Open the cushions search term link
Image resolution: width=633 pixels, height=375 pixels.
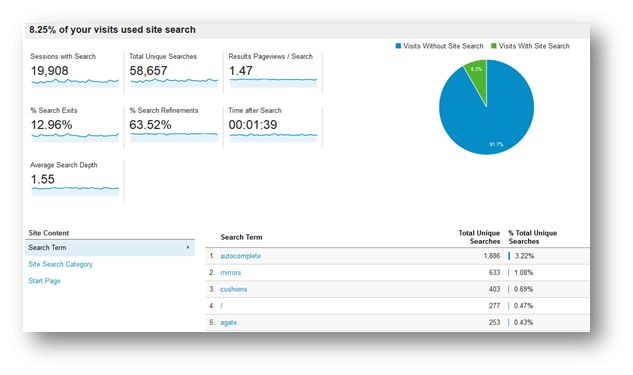pos(233,289)
